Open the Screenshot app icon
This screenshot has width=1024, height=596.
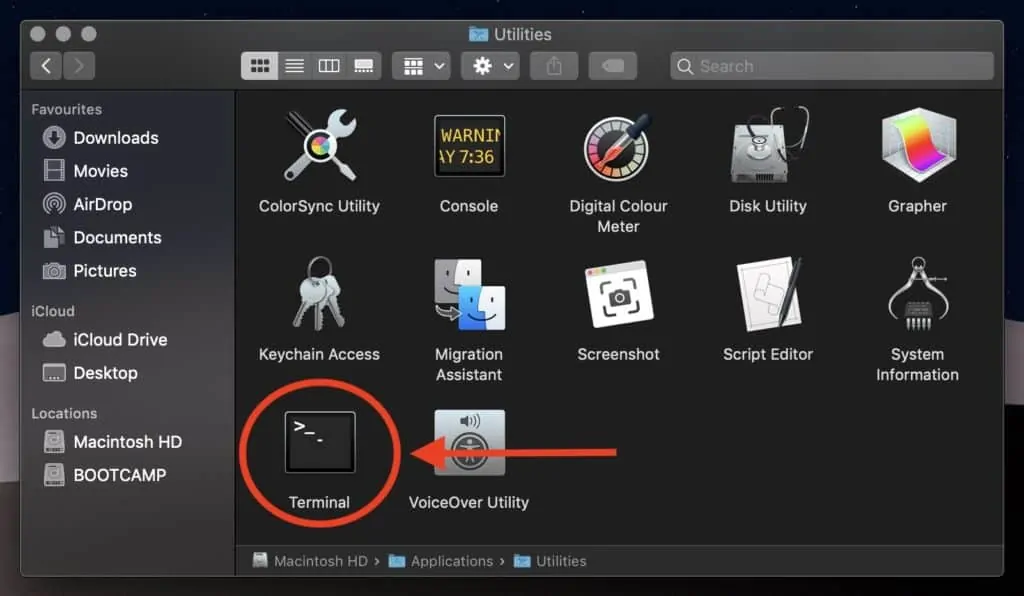(618, 294)
